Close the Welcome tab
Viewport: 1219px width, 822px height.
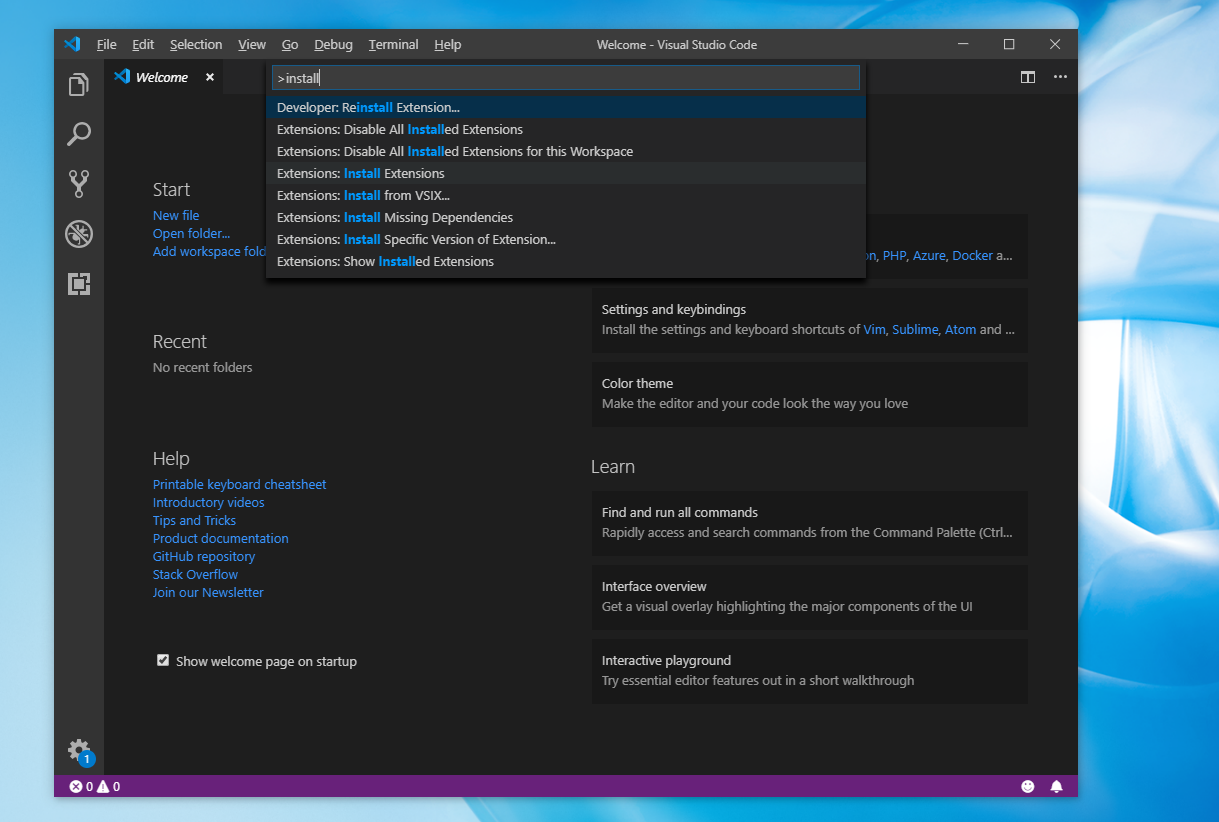coord(210,77)
